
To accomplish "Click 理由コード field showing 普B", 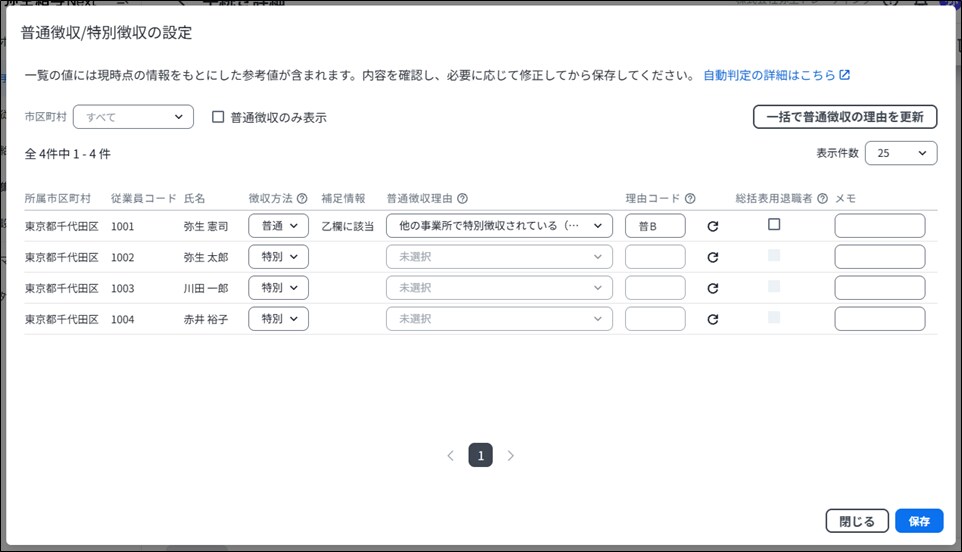I will (655, 226).
